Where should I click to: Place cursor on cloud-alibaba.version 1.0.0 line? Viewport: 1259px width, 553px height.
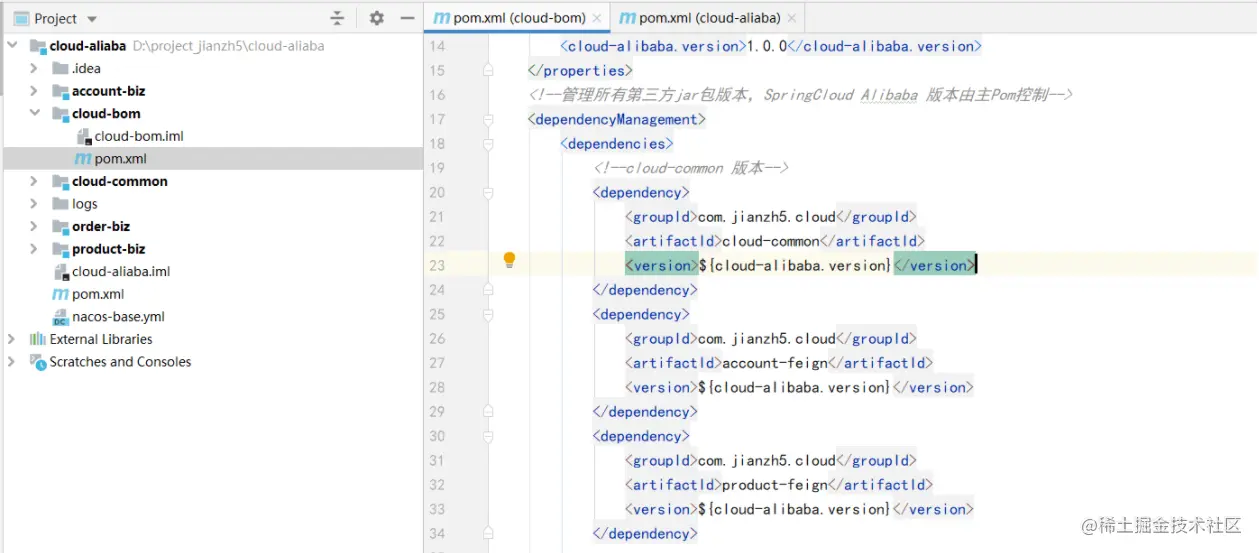click(x=771, y=46)
